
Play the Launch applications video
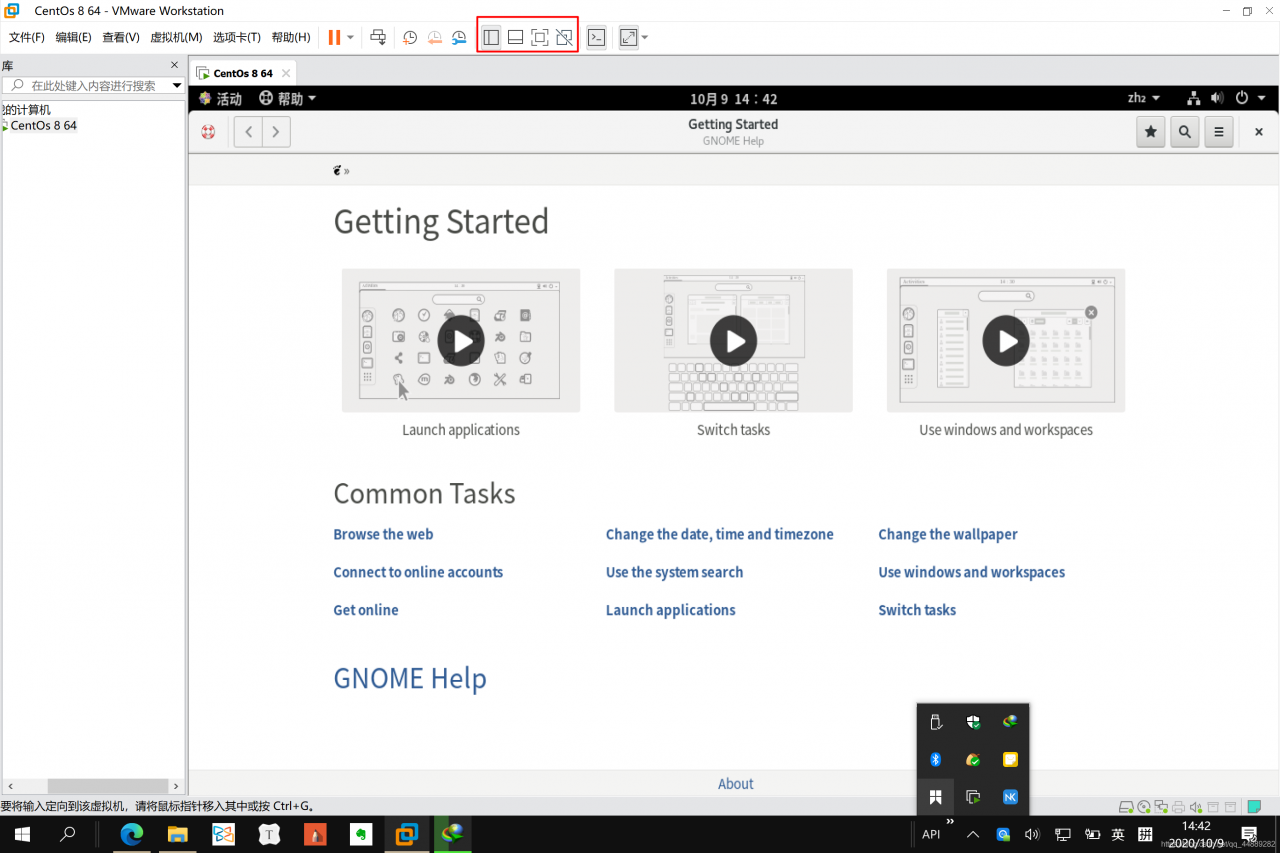click(461, 341)
